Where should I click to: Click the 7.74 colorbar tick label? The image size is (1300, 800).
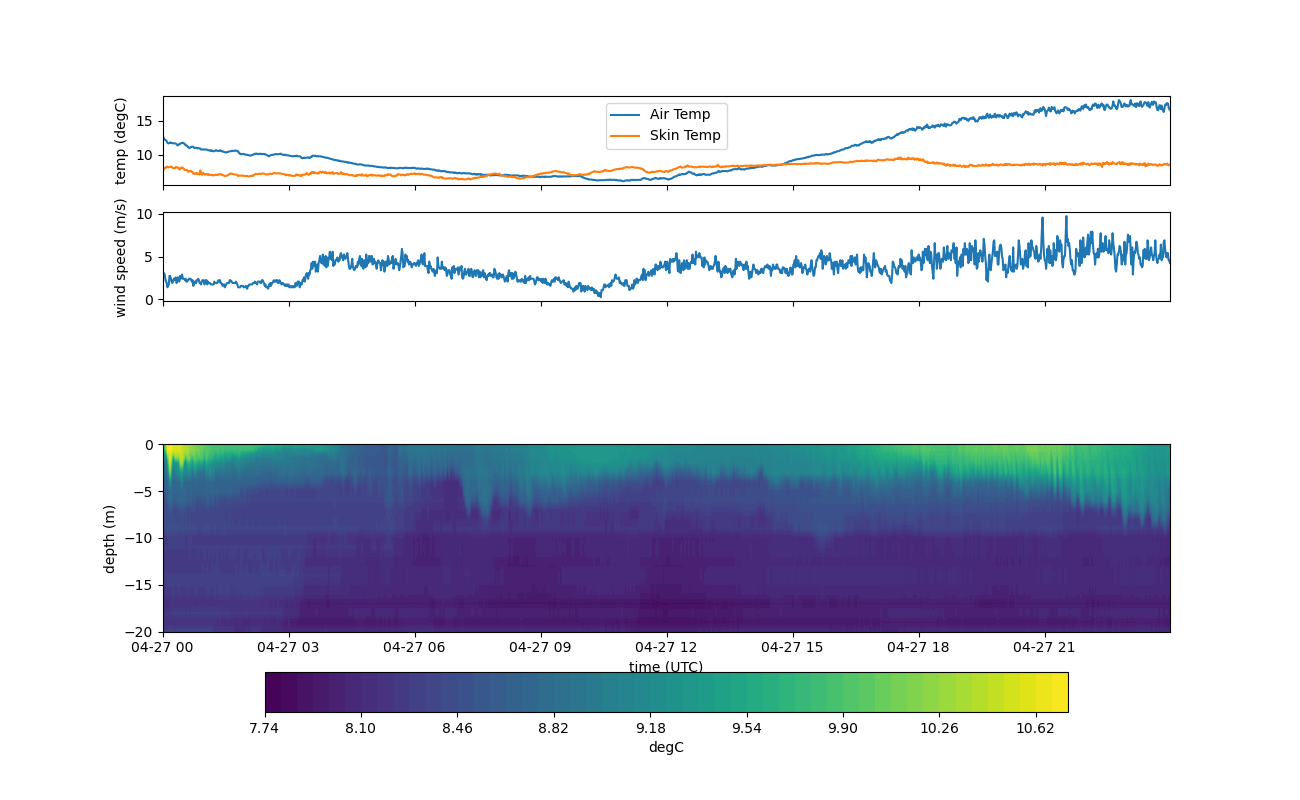tap(264, 728)
